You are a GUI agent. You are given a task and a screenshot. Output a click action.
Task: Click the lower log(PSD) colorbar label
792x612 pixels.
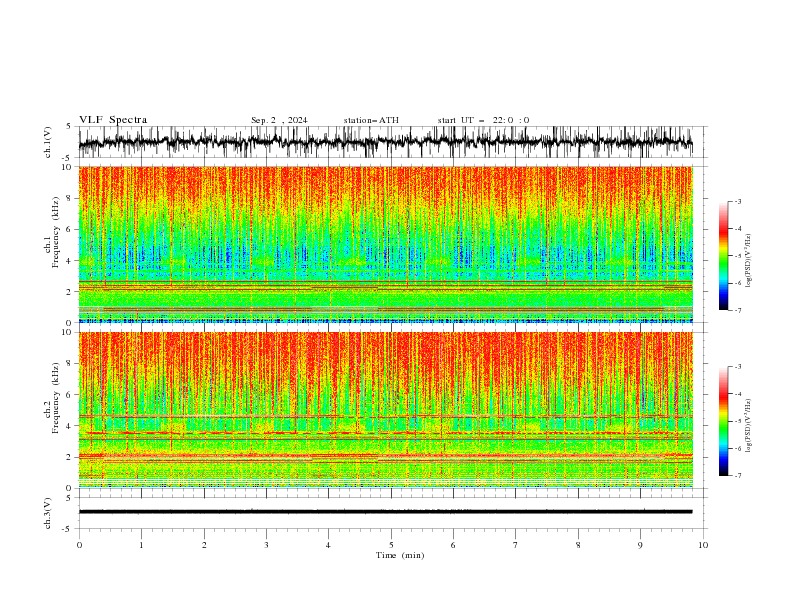pos(750,426)
